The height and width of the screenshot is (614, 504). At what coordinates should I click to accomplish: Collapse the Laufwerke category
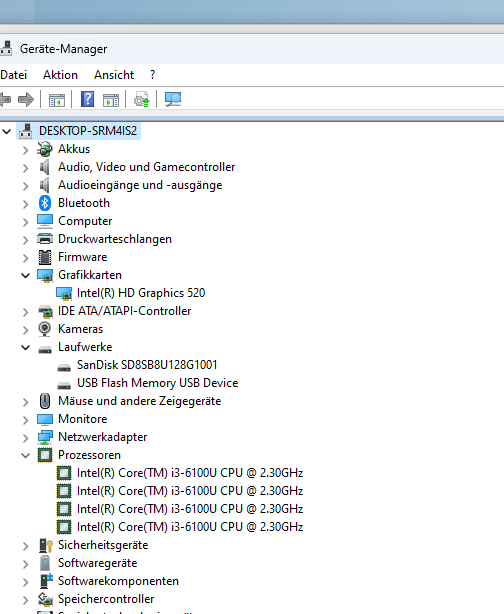point(25,348)
